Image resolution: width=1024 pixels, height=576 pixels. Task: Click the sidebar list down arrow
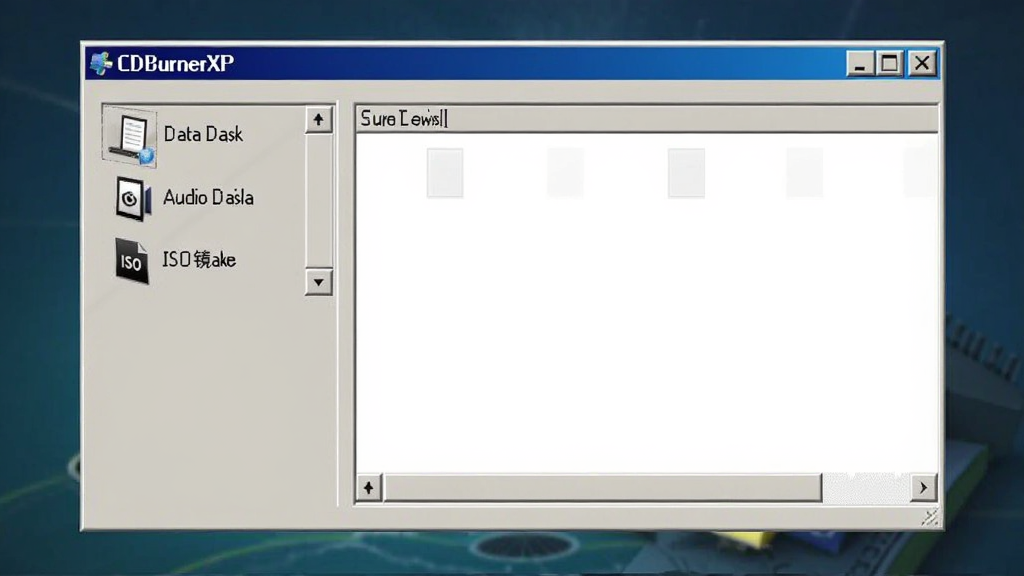[318, 282]
